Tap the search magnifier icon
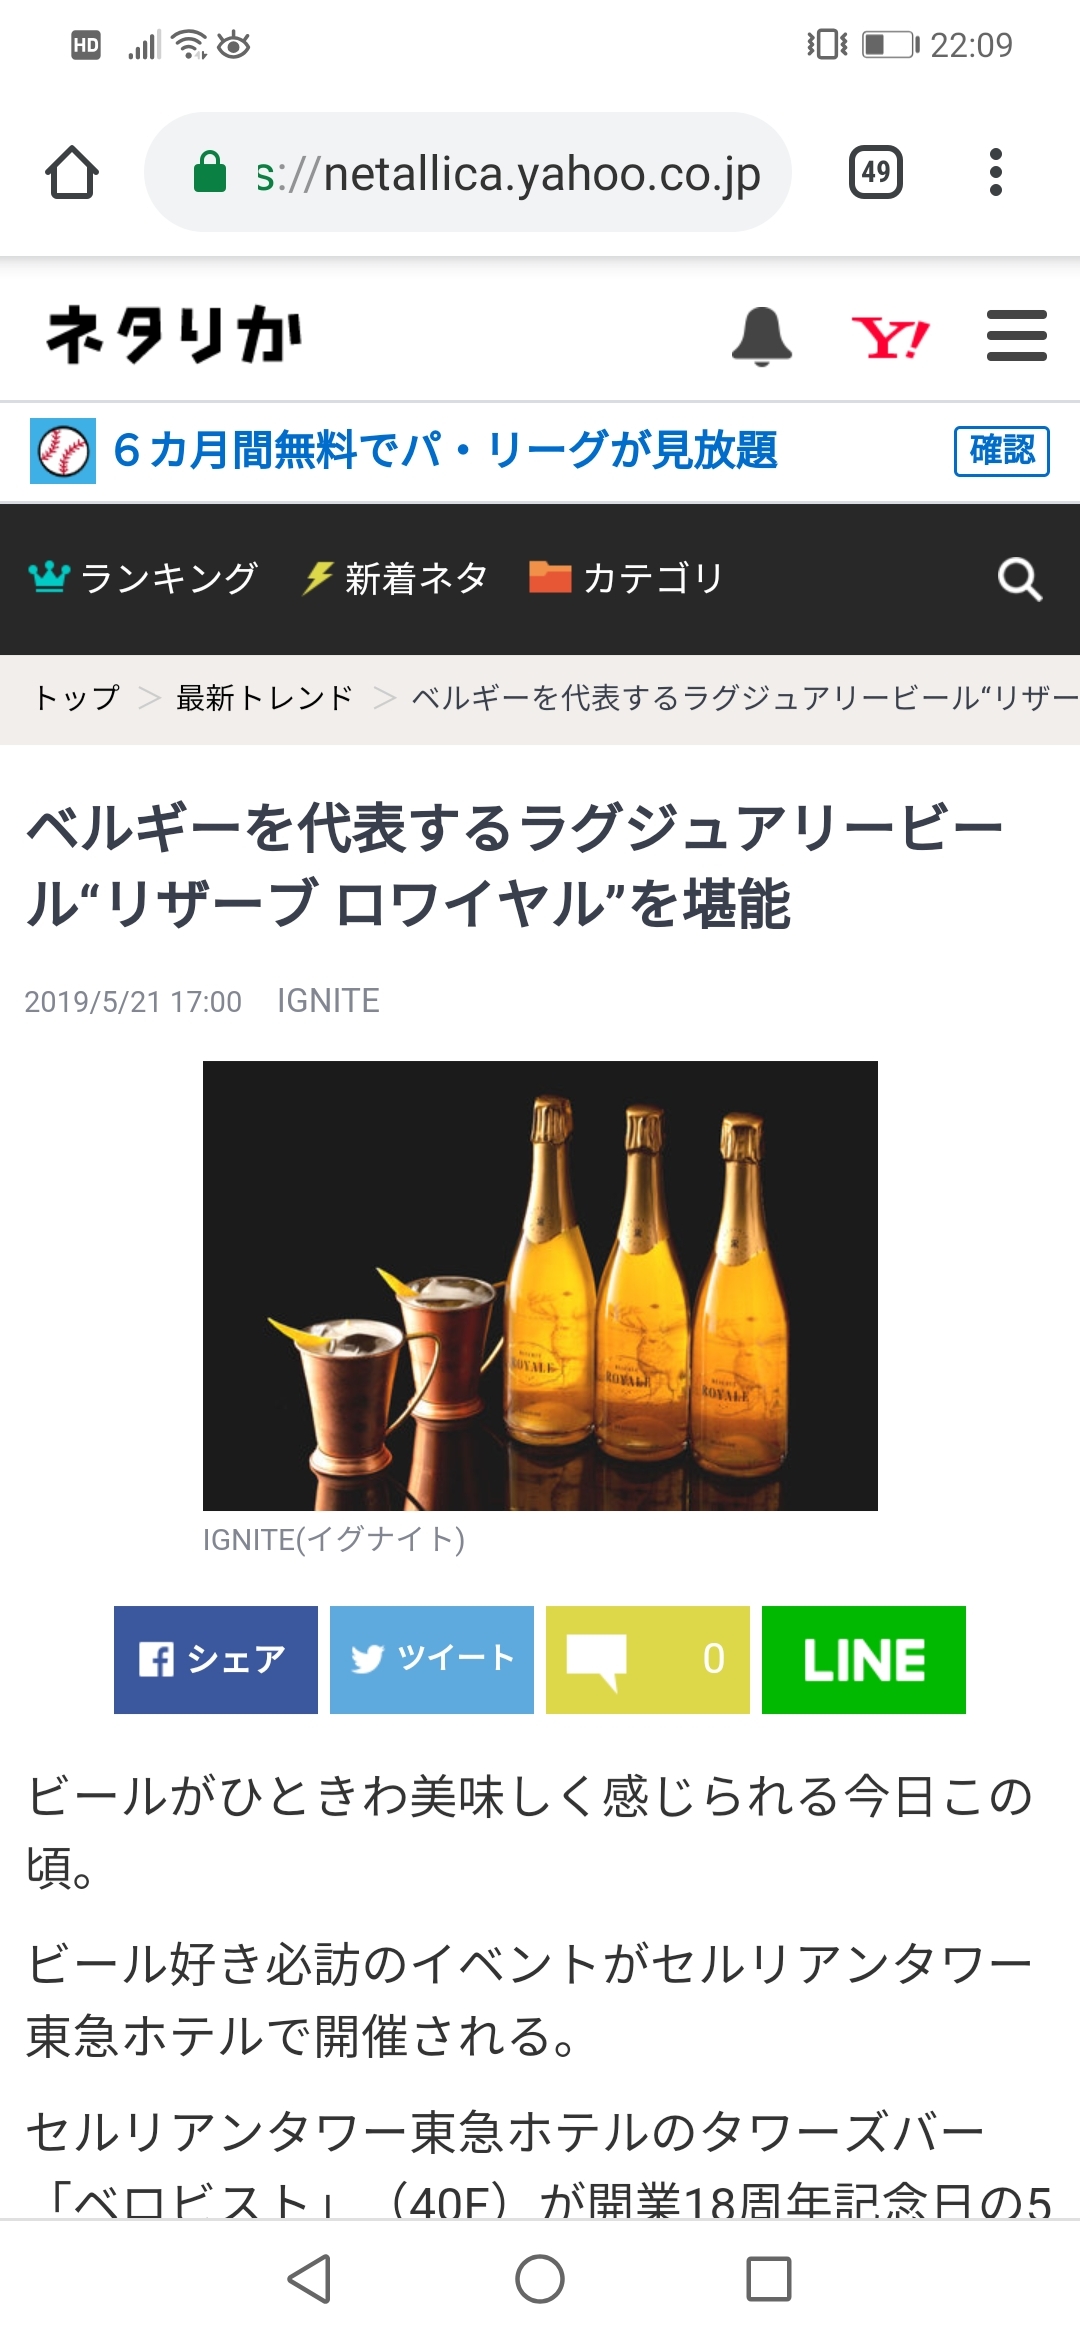 (1020, 579)
